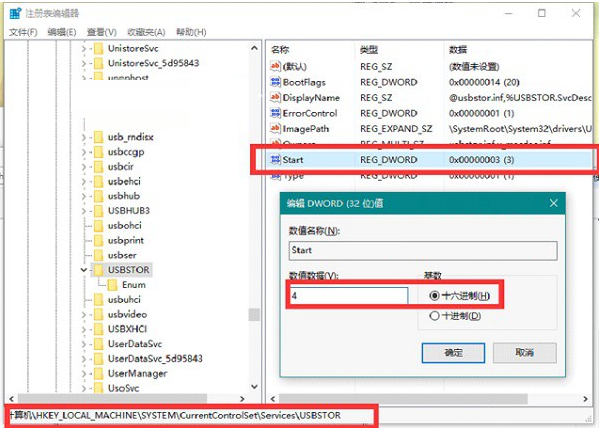Open the 收藏夹(A) menu
Image resolution: width=601 pixels, height=428 pixels.
(146, 32)
